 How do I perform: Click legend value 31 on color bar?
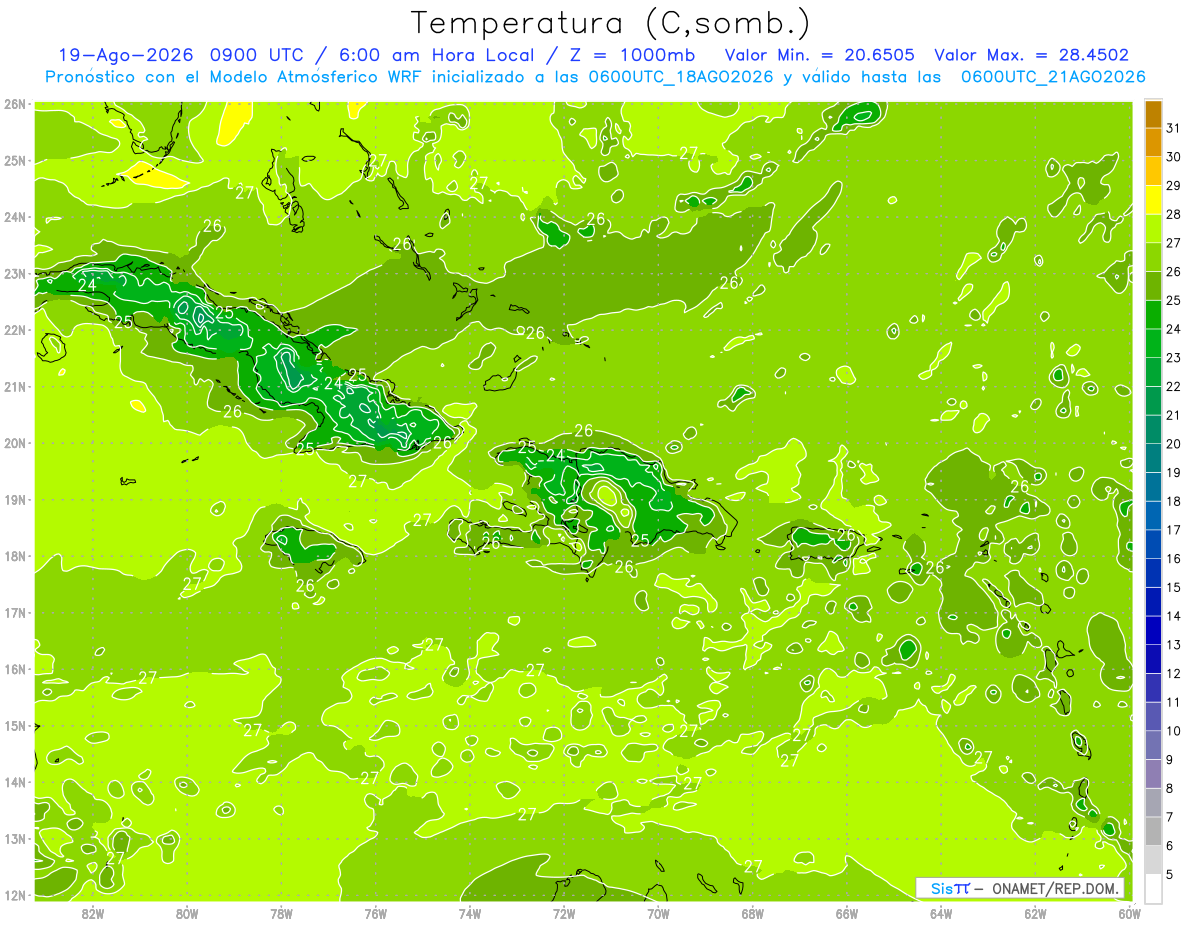click(1174, 128)
